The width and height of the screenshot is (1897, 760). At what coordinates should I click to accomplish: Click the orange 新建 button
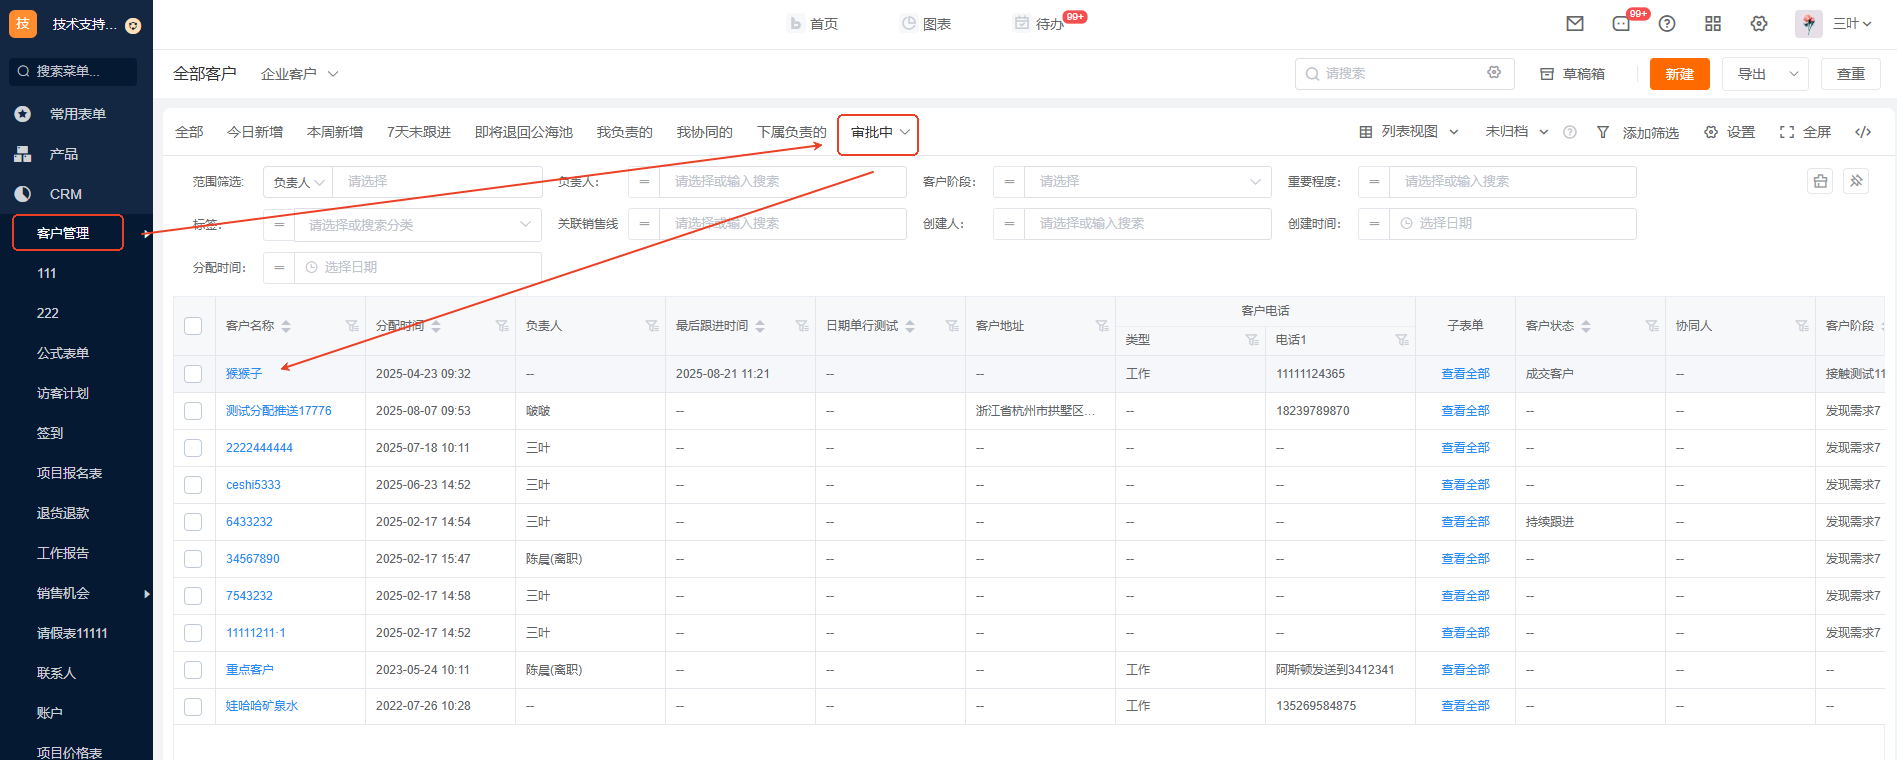click(1679, 74)
